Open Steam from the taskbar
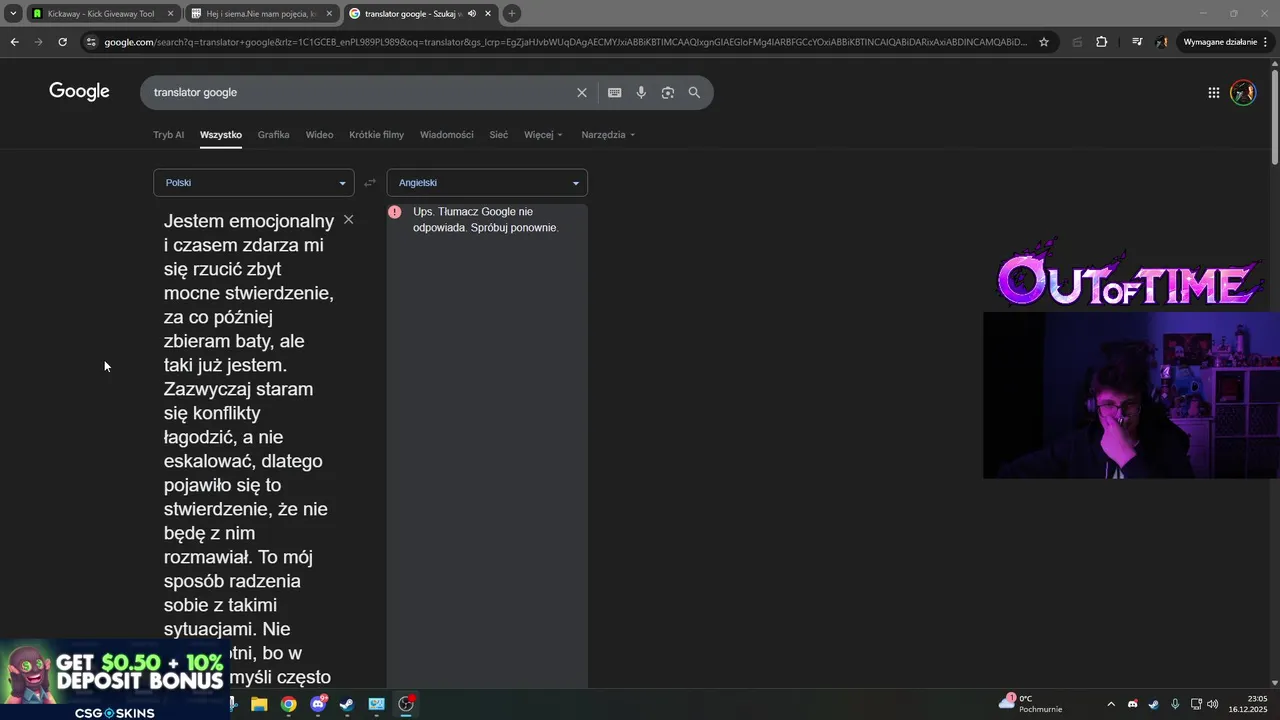Screen dimensions: 1280x720 347,704
